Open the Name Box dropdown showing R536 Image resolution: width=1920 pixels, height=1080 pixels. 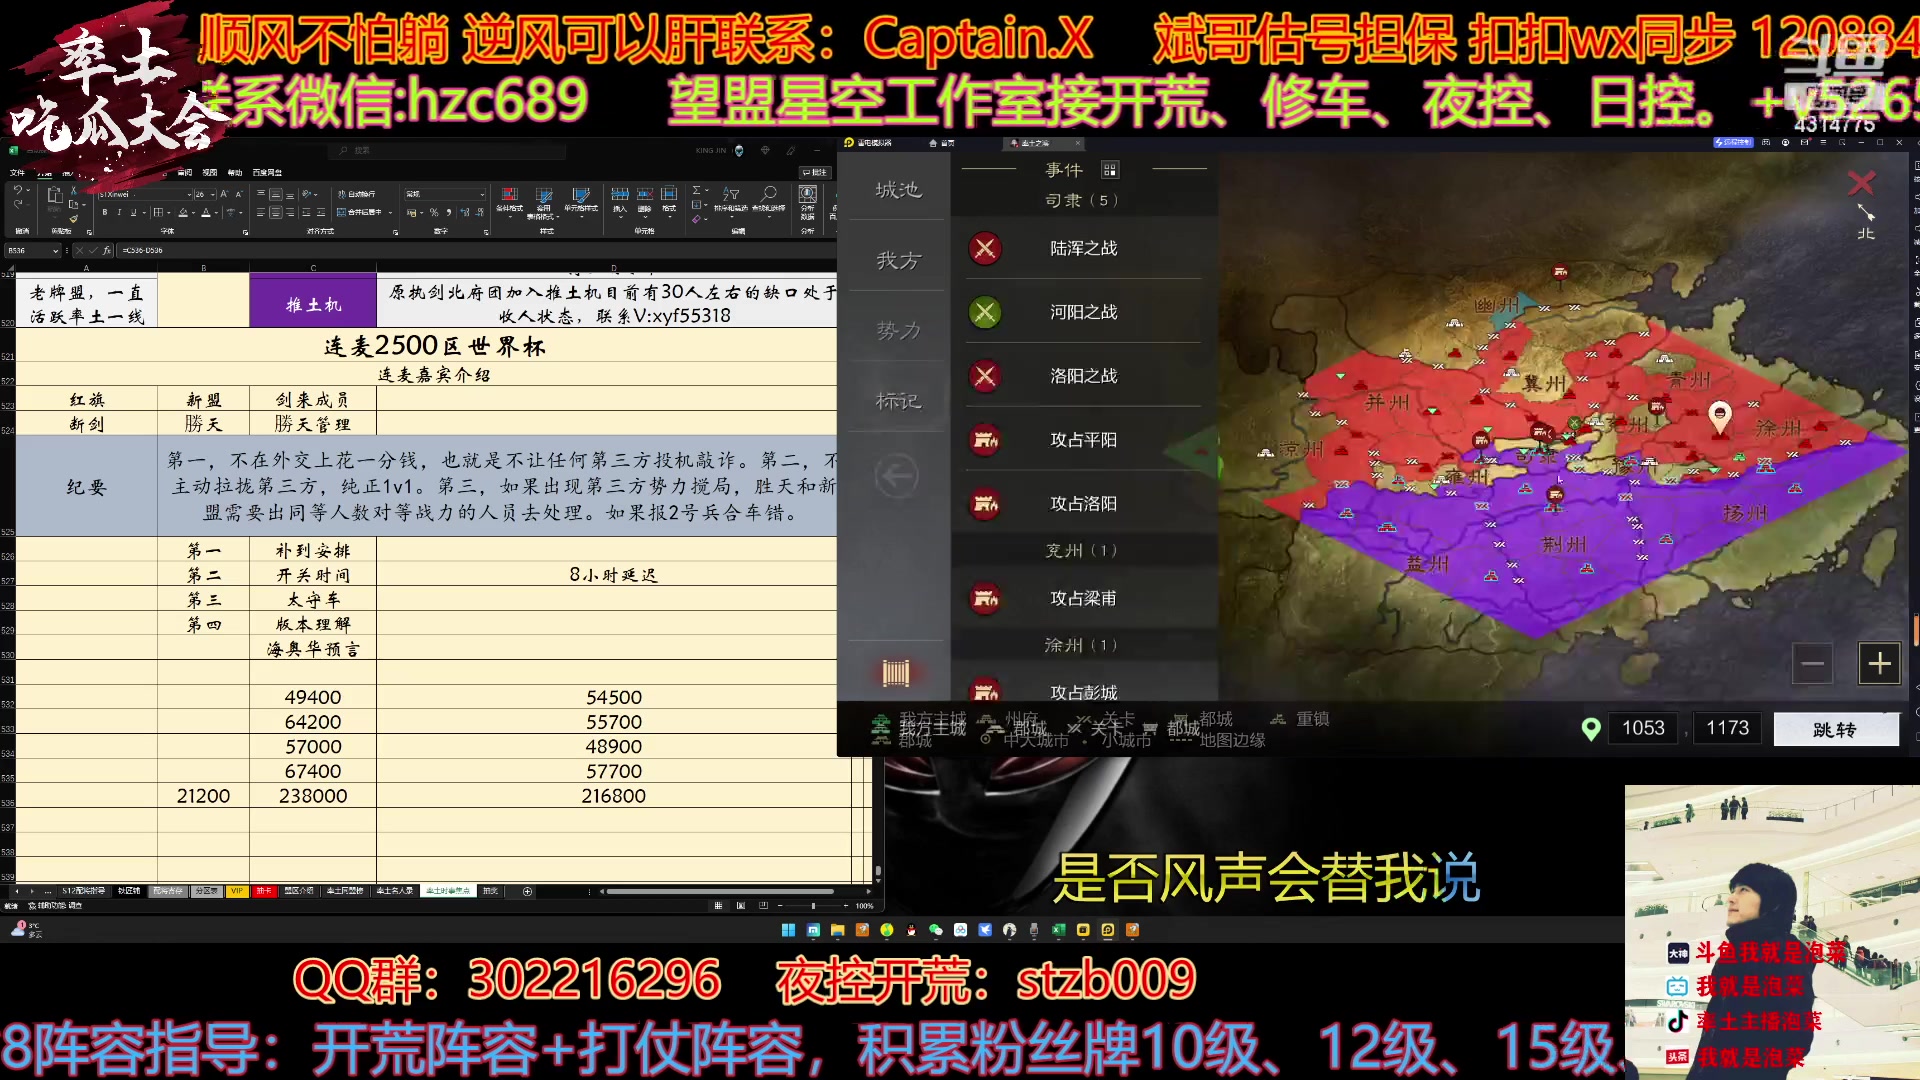coord(55,251)
